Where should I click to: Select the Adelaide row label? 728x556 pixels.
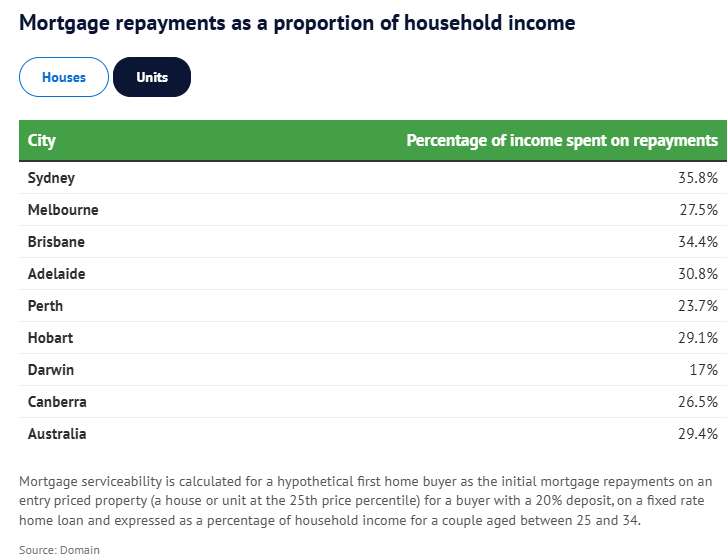click(x=57, y=274)
